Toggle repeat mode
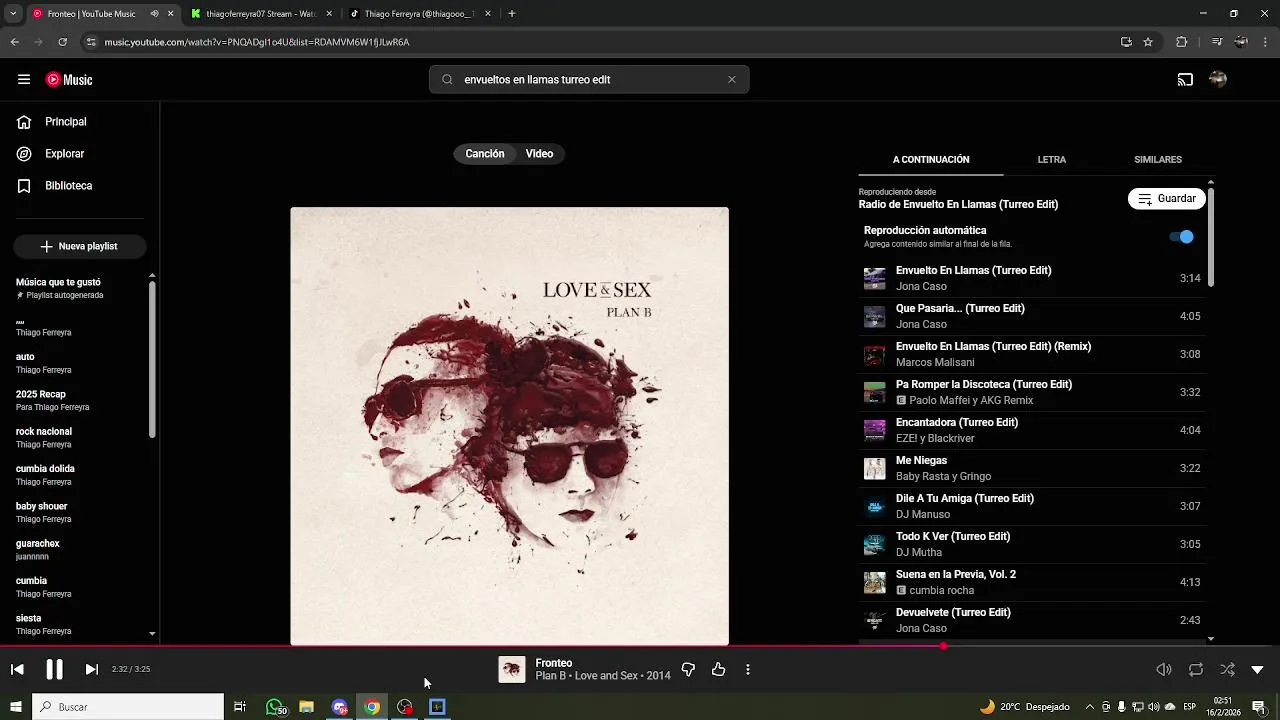This screenshot has width=1280, height=720. (x=1196, y=670)
